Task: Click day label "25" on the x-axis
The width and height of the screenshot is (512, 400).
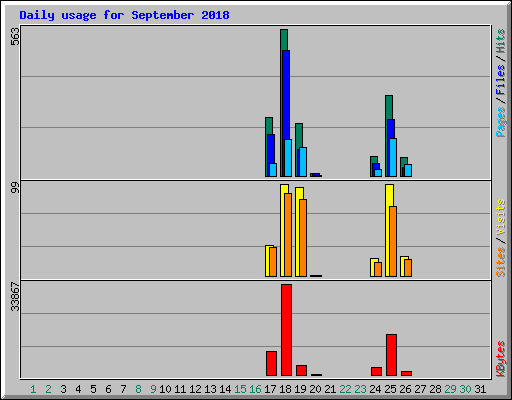Action: [390, 389]
